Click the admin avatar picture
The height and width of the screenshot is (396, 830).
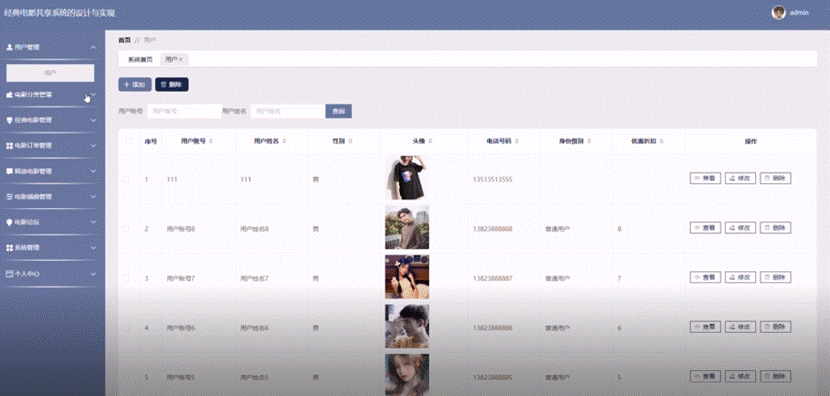[778, 12]
